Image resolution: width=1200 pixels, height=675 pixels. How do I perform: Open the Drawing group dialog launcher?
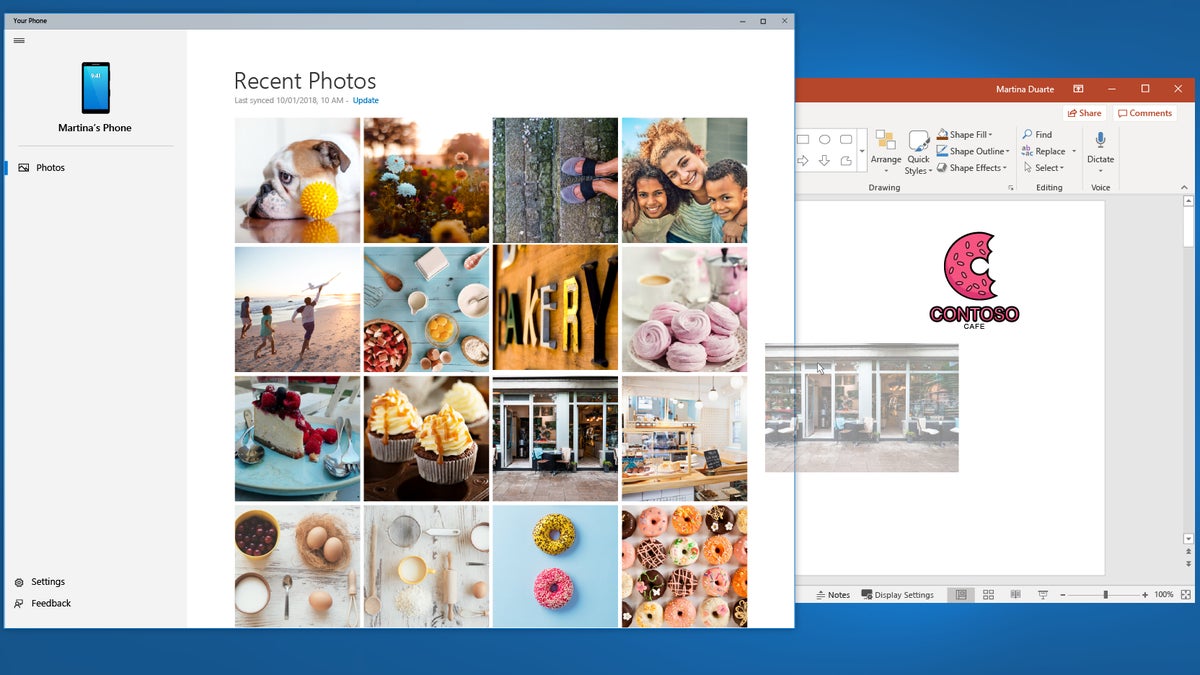(x=1011, y=188)
